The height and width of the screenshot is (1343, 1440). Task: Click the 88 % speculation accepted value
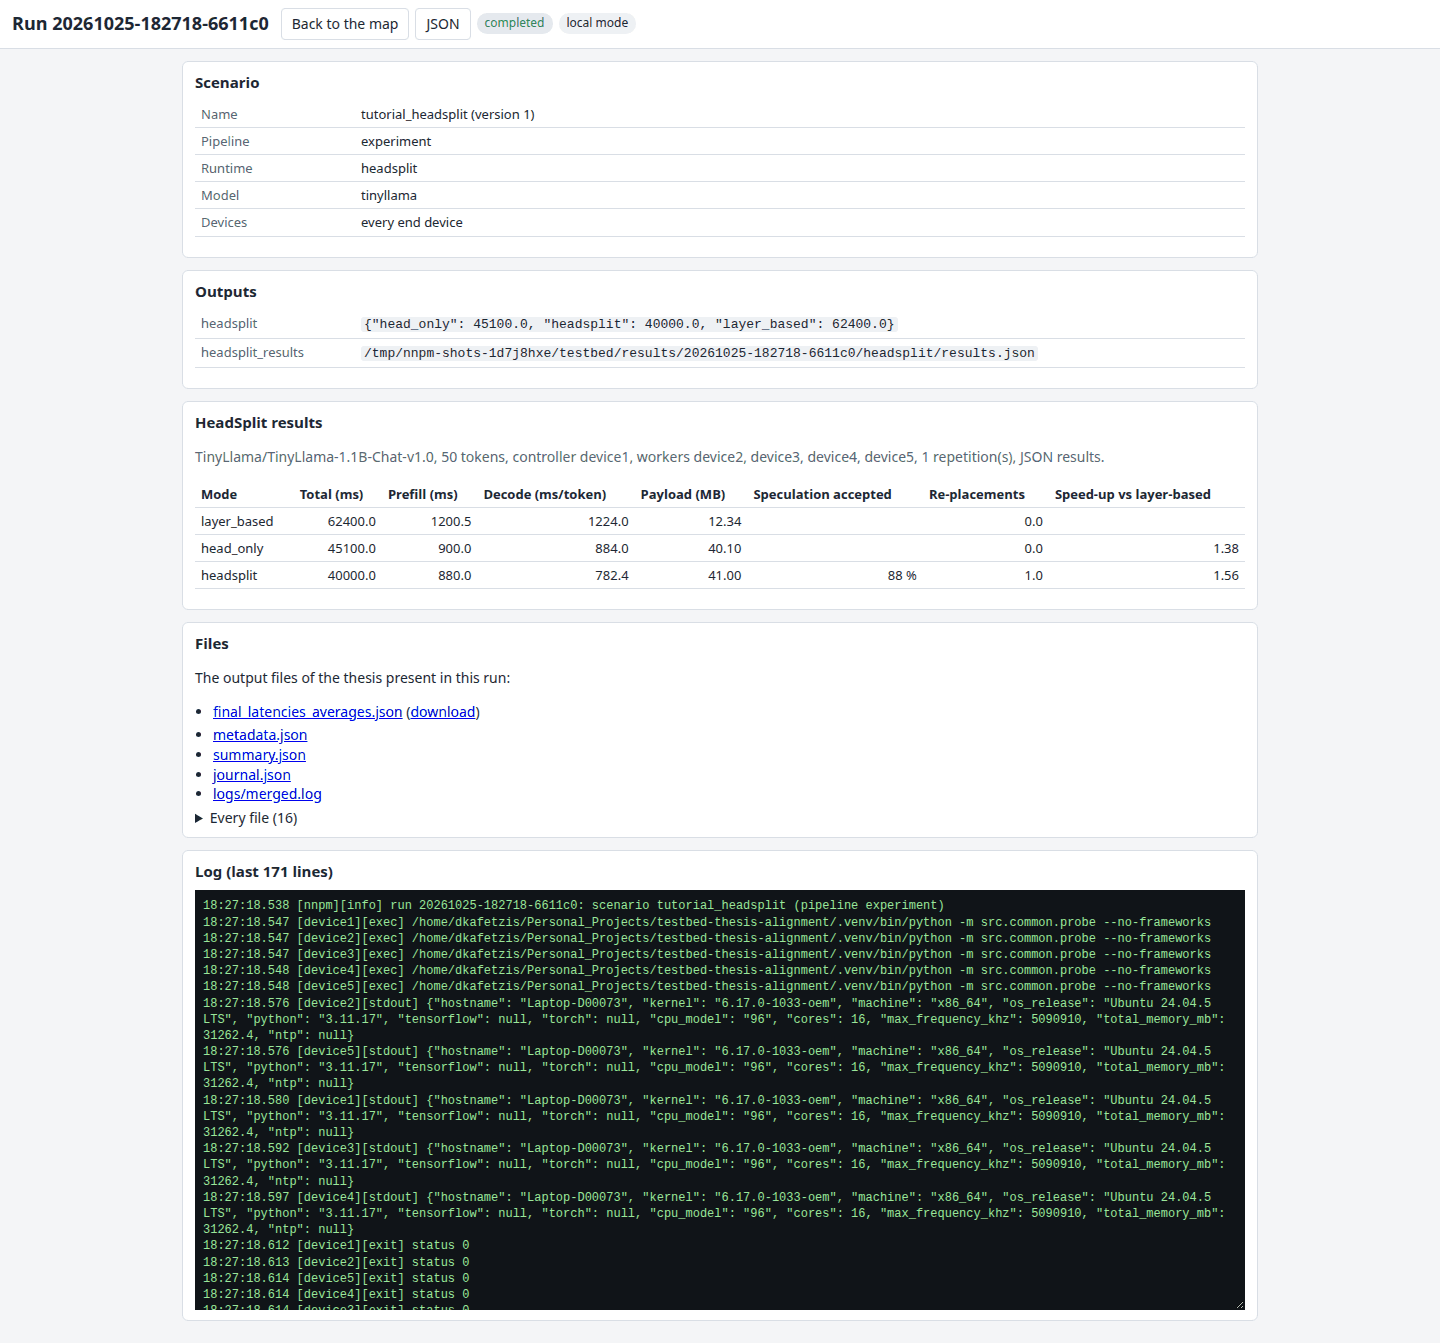pos(902,575)
